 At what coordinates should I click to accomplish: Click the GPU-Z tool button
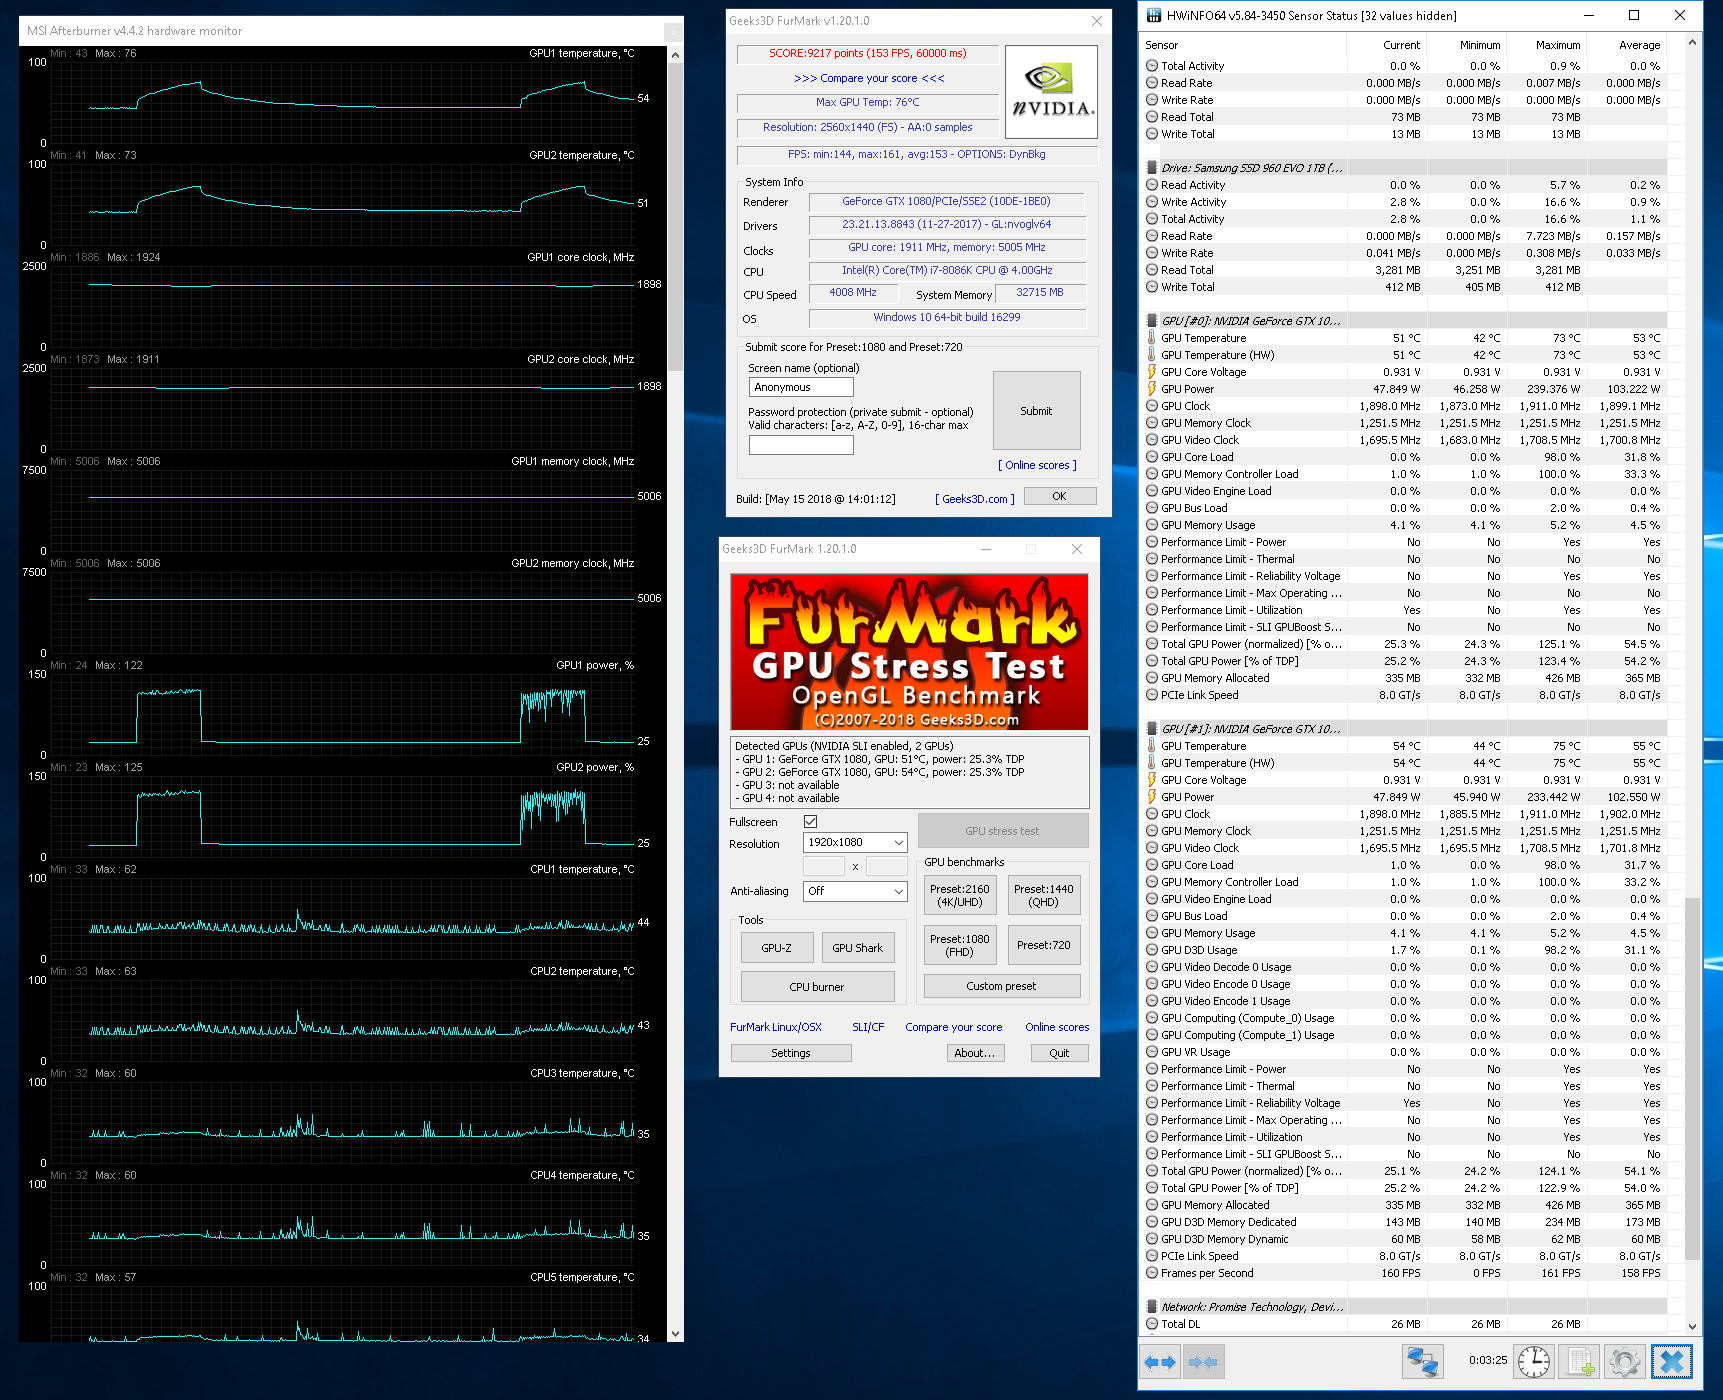[x=776, y=948]
